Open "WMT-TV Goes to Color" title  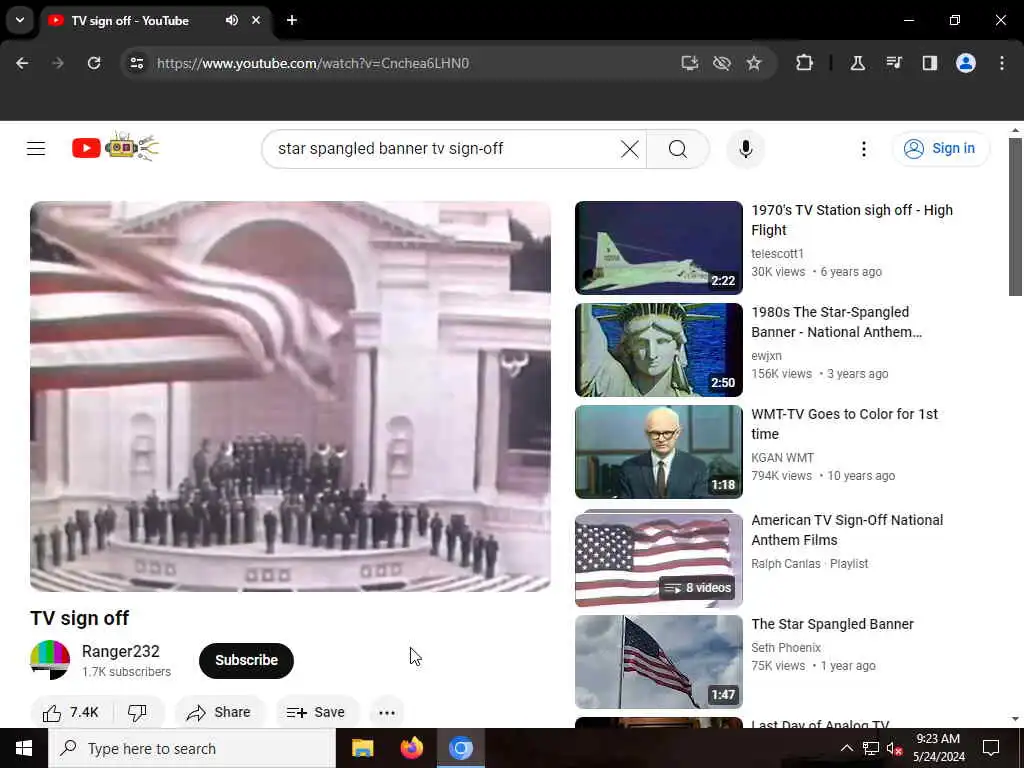point(844,424)
